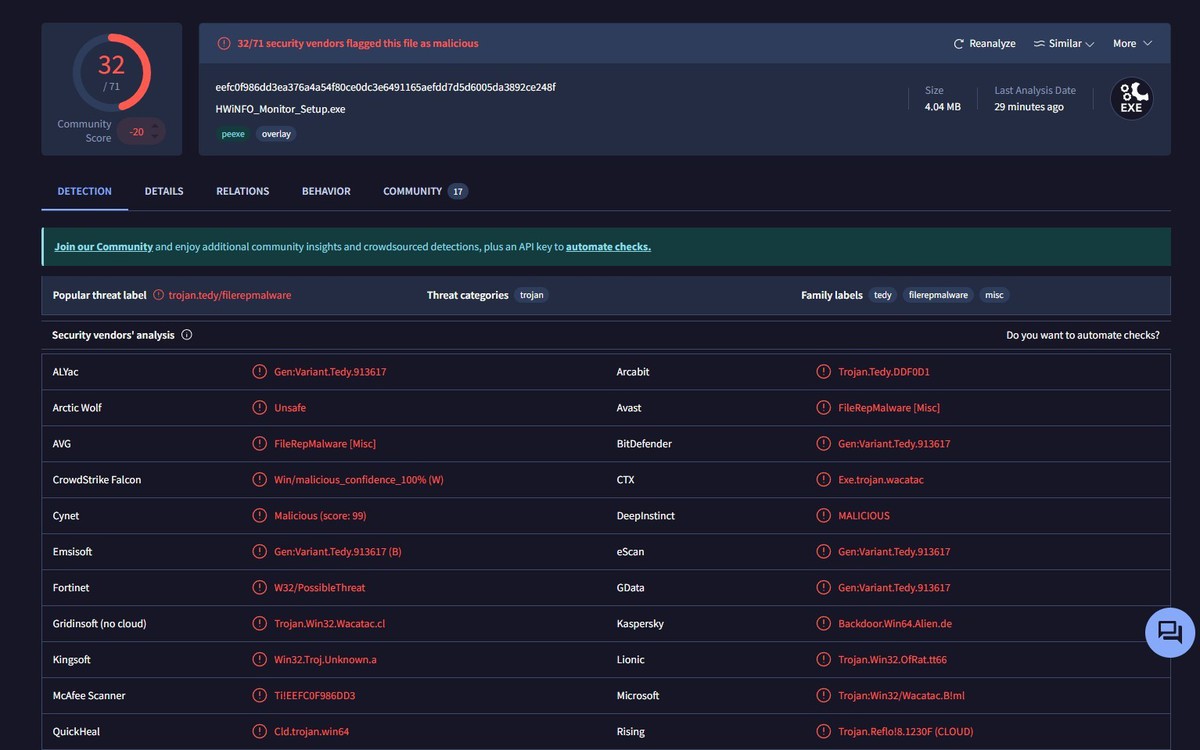This screenshot has height=750, width=1200.
Task: Click the EXE file type icon
Action: [1131, 99]
